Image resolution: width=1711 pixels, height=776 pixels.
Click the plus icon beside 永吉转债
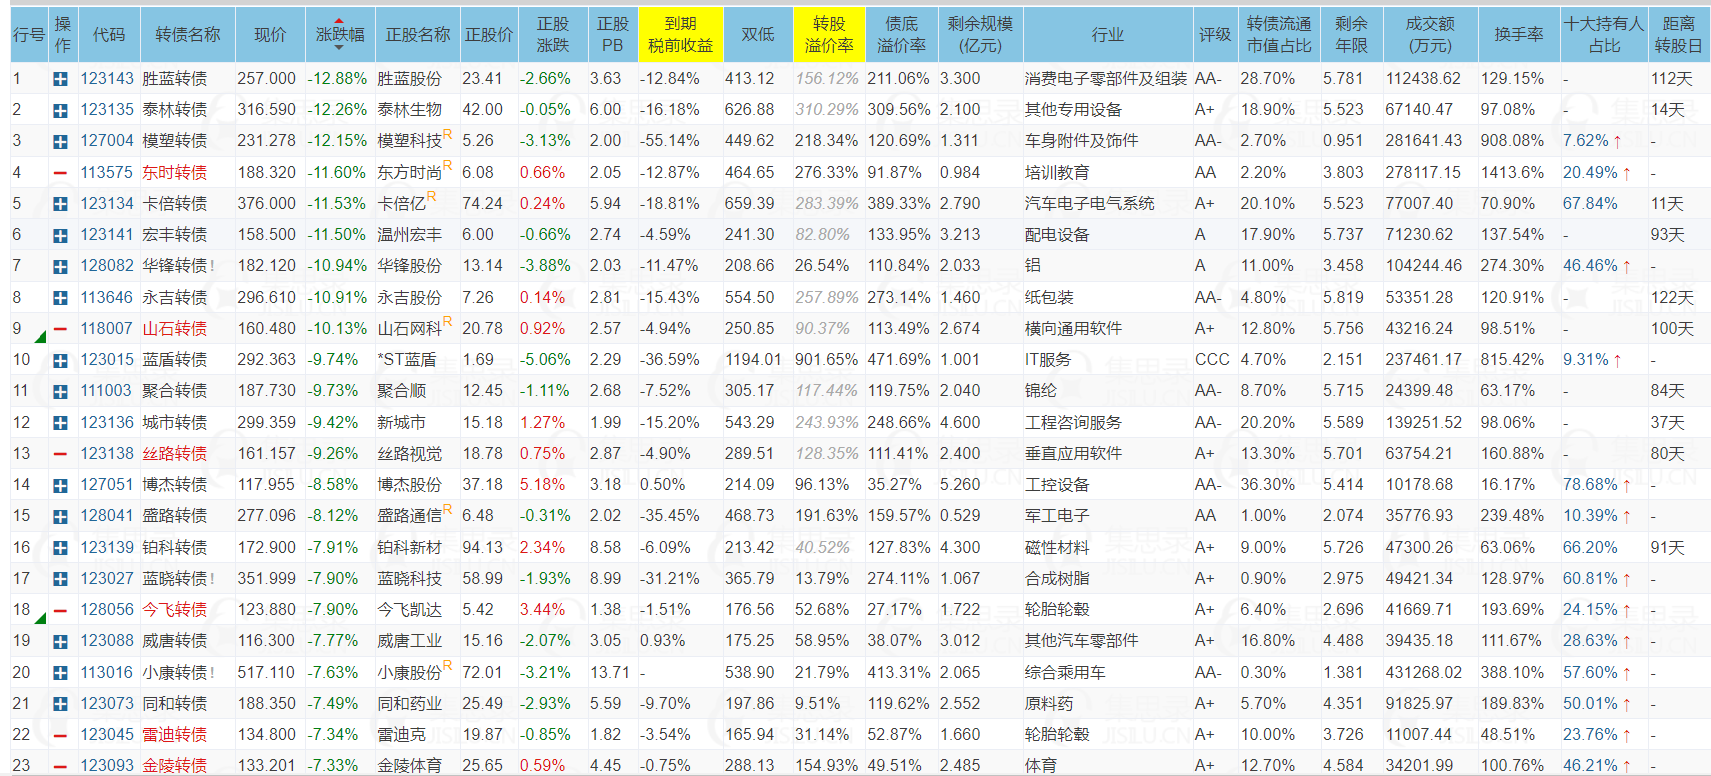pyautogui.click(x=61, y=298)
